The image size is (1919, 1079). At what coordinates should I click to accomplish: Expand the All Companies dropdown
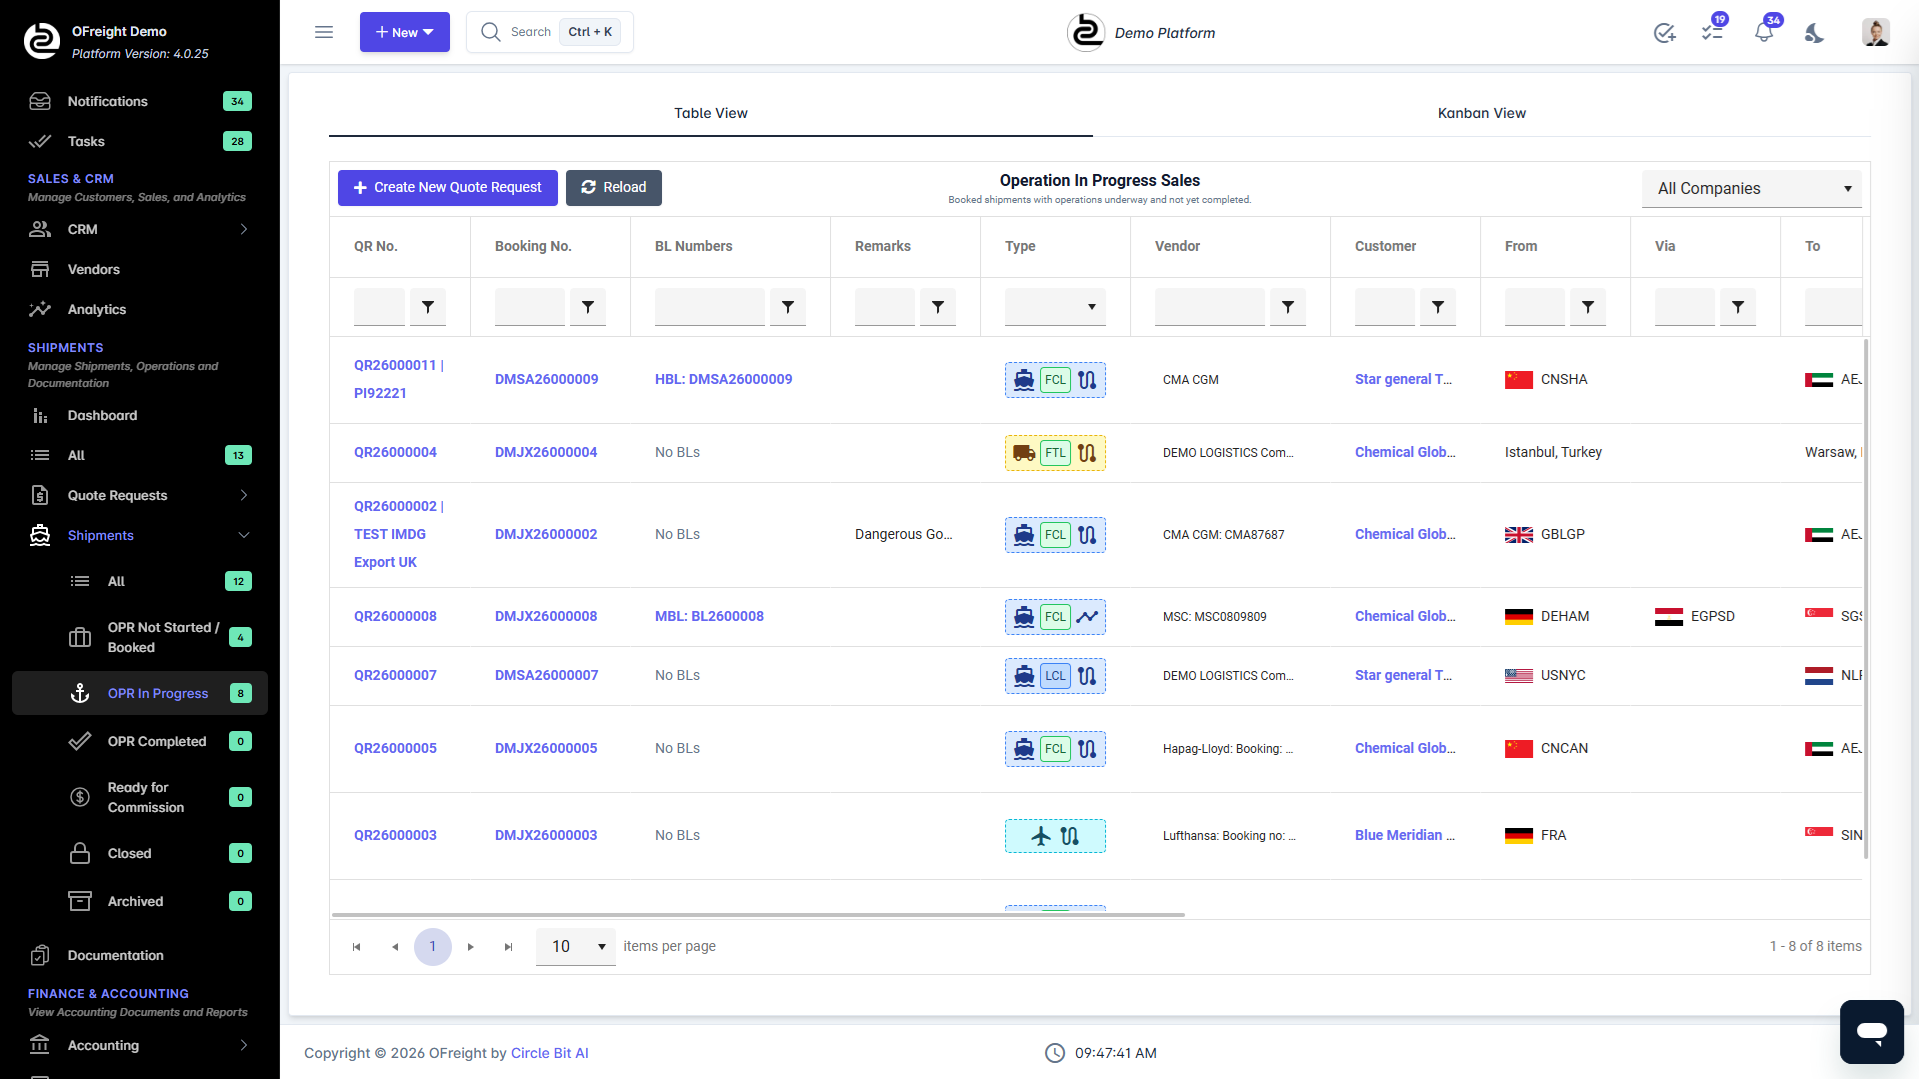[1751, 188]
